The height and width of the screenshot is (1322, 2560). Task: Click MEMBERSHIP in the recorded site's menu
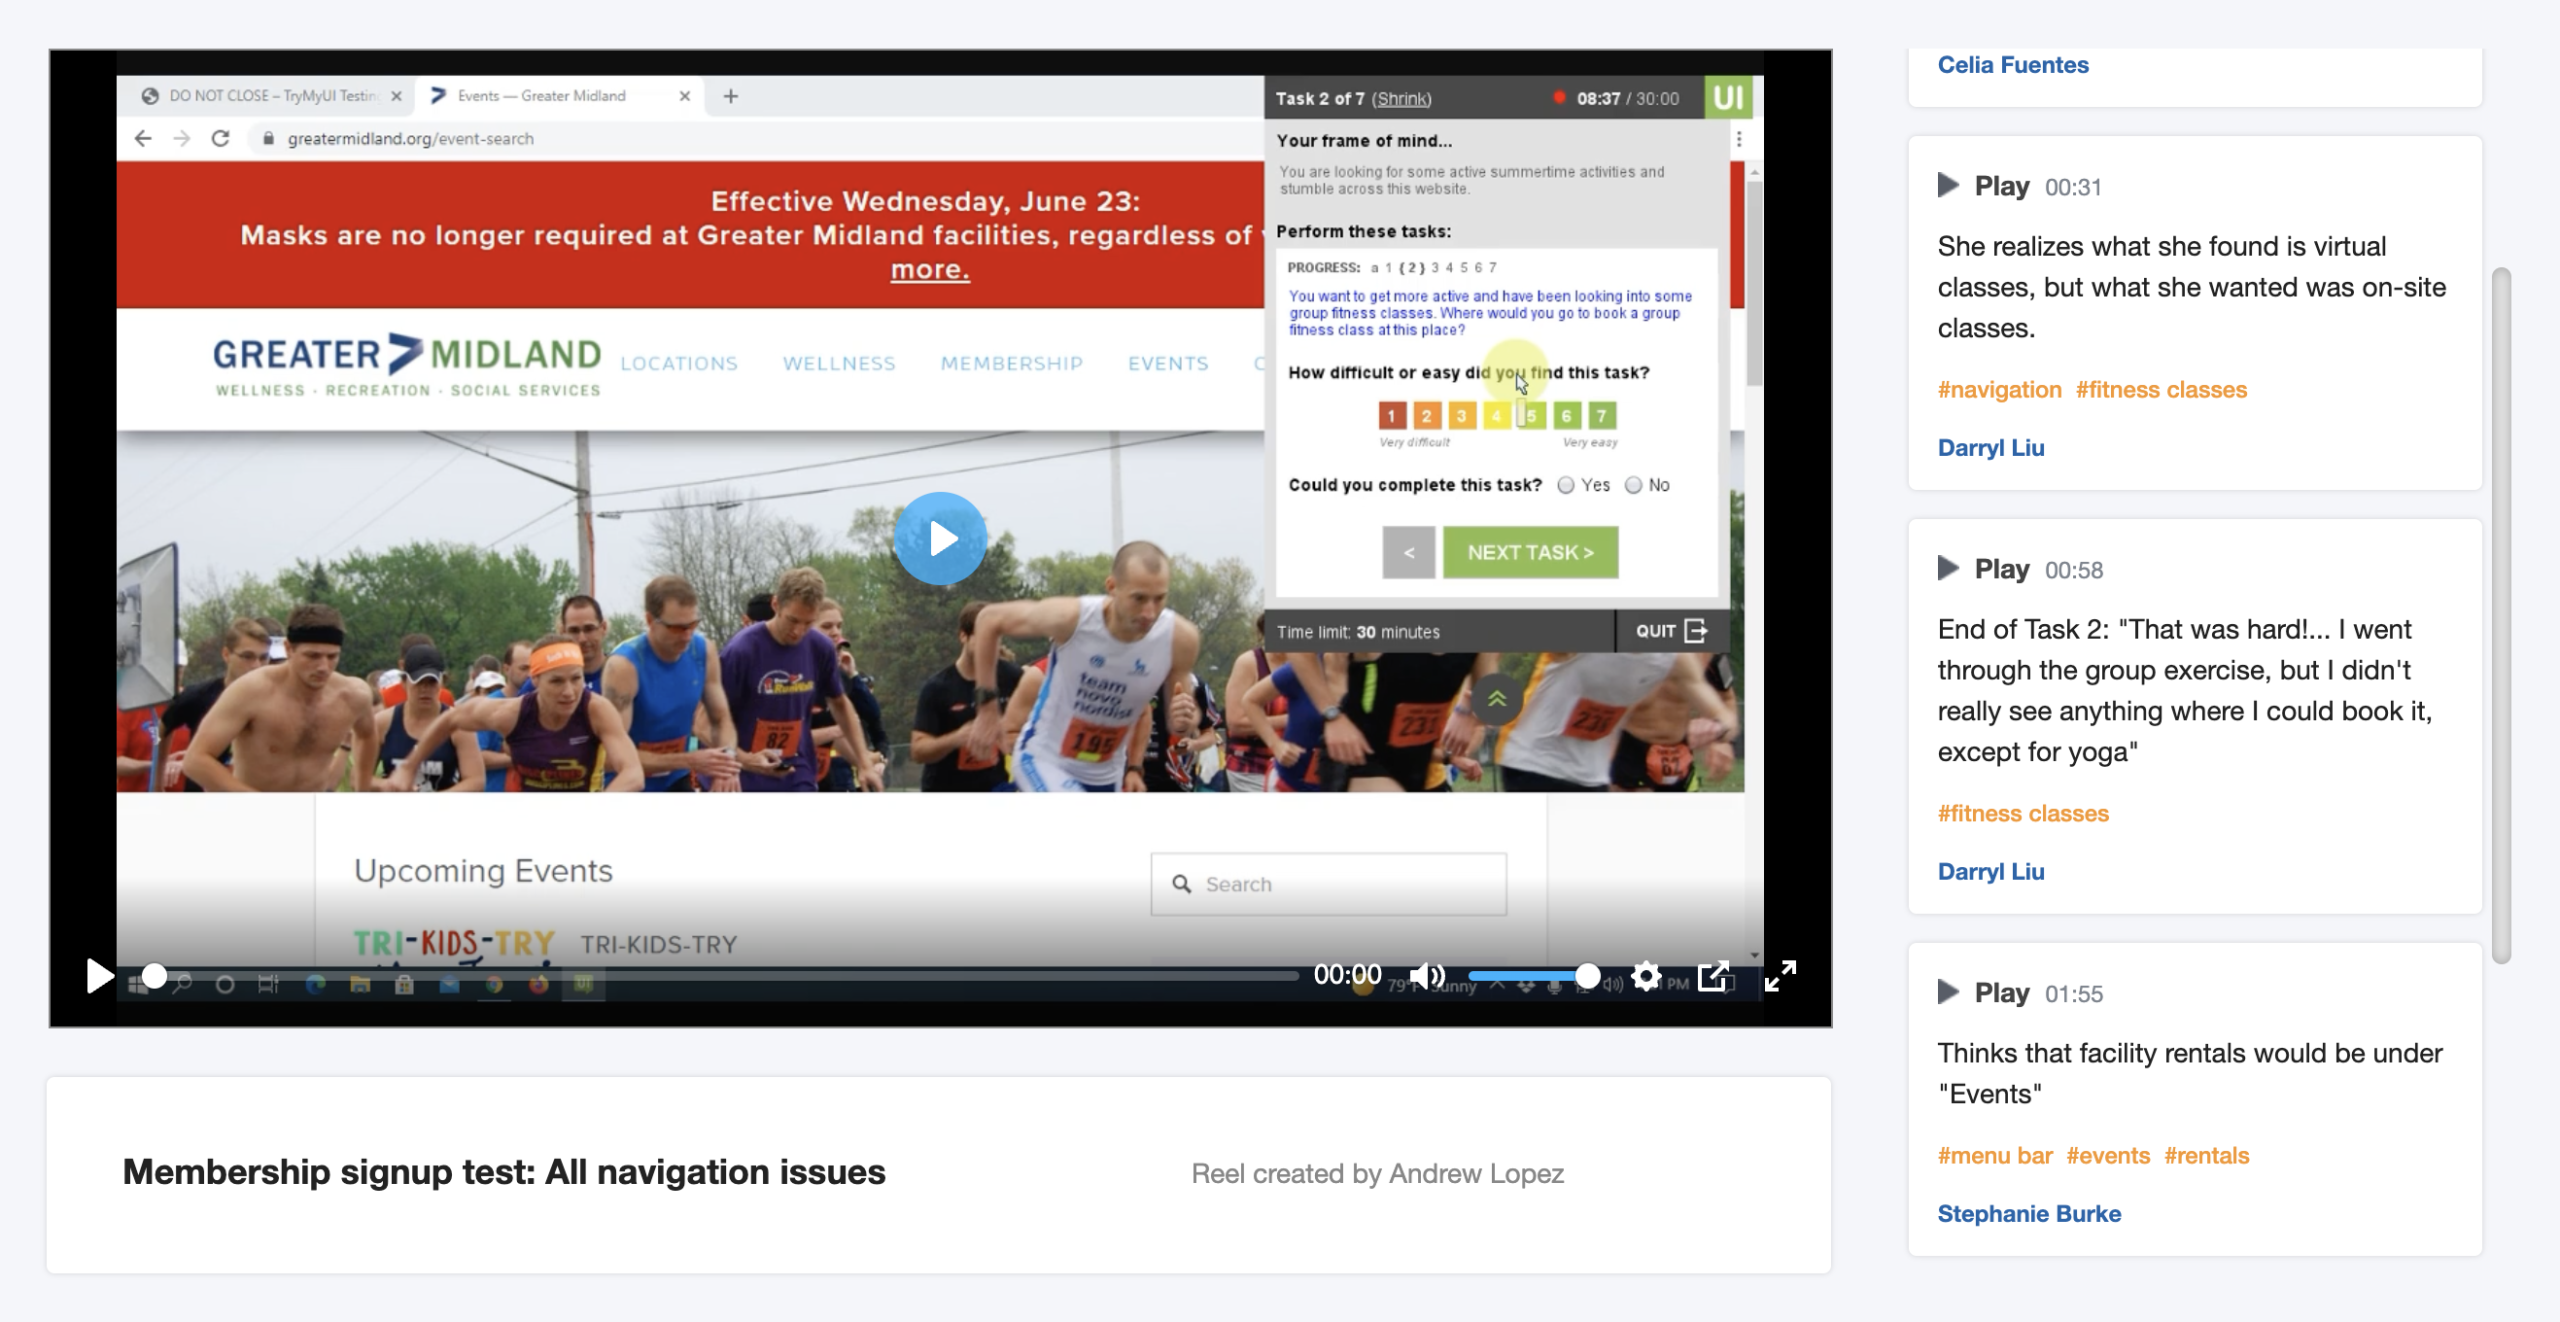(x=1012, y=364)
